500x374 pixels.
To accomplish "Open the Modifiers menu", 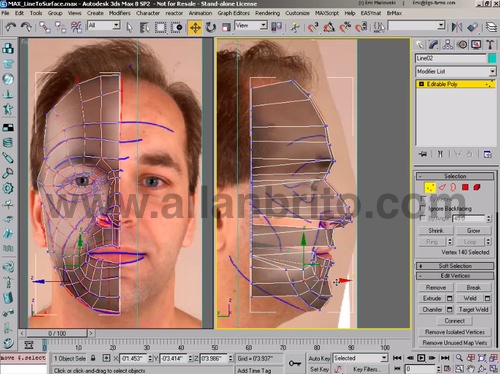I will click(120, 13).
